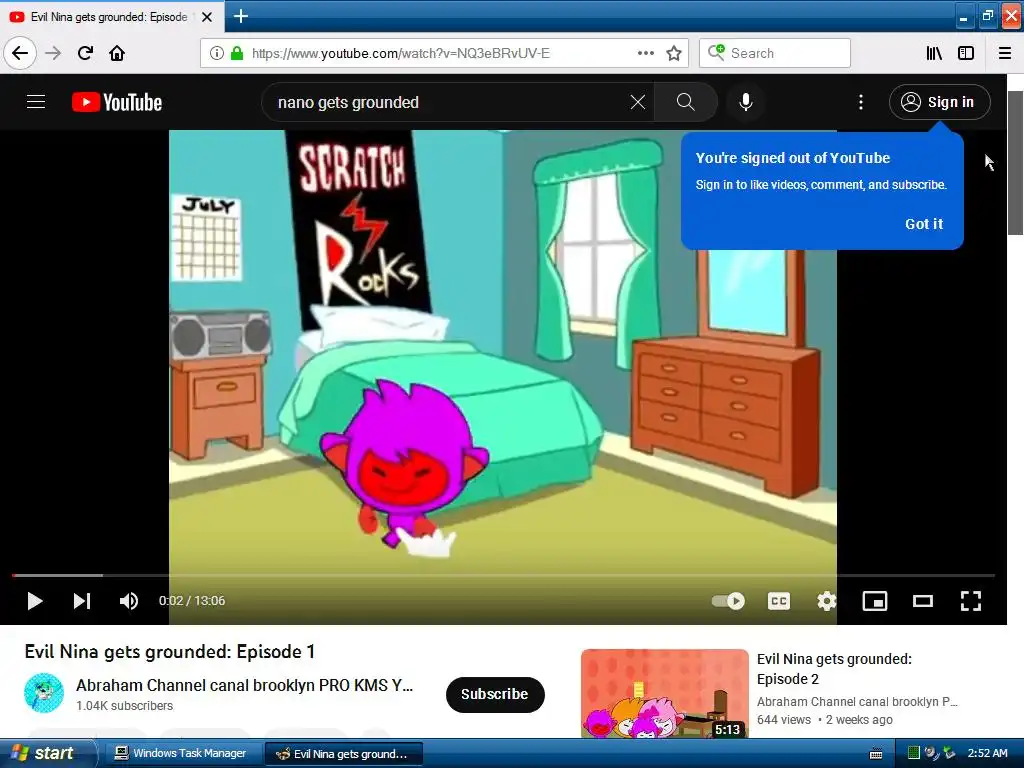Go to the YouTube home logo
This screenshot has height=768, width=1024.
click(117, 102)
